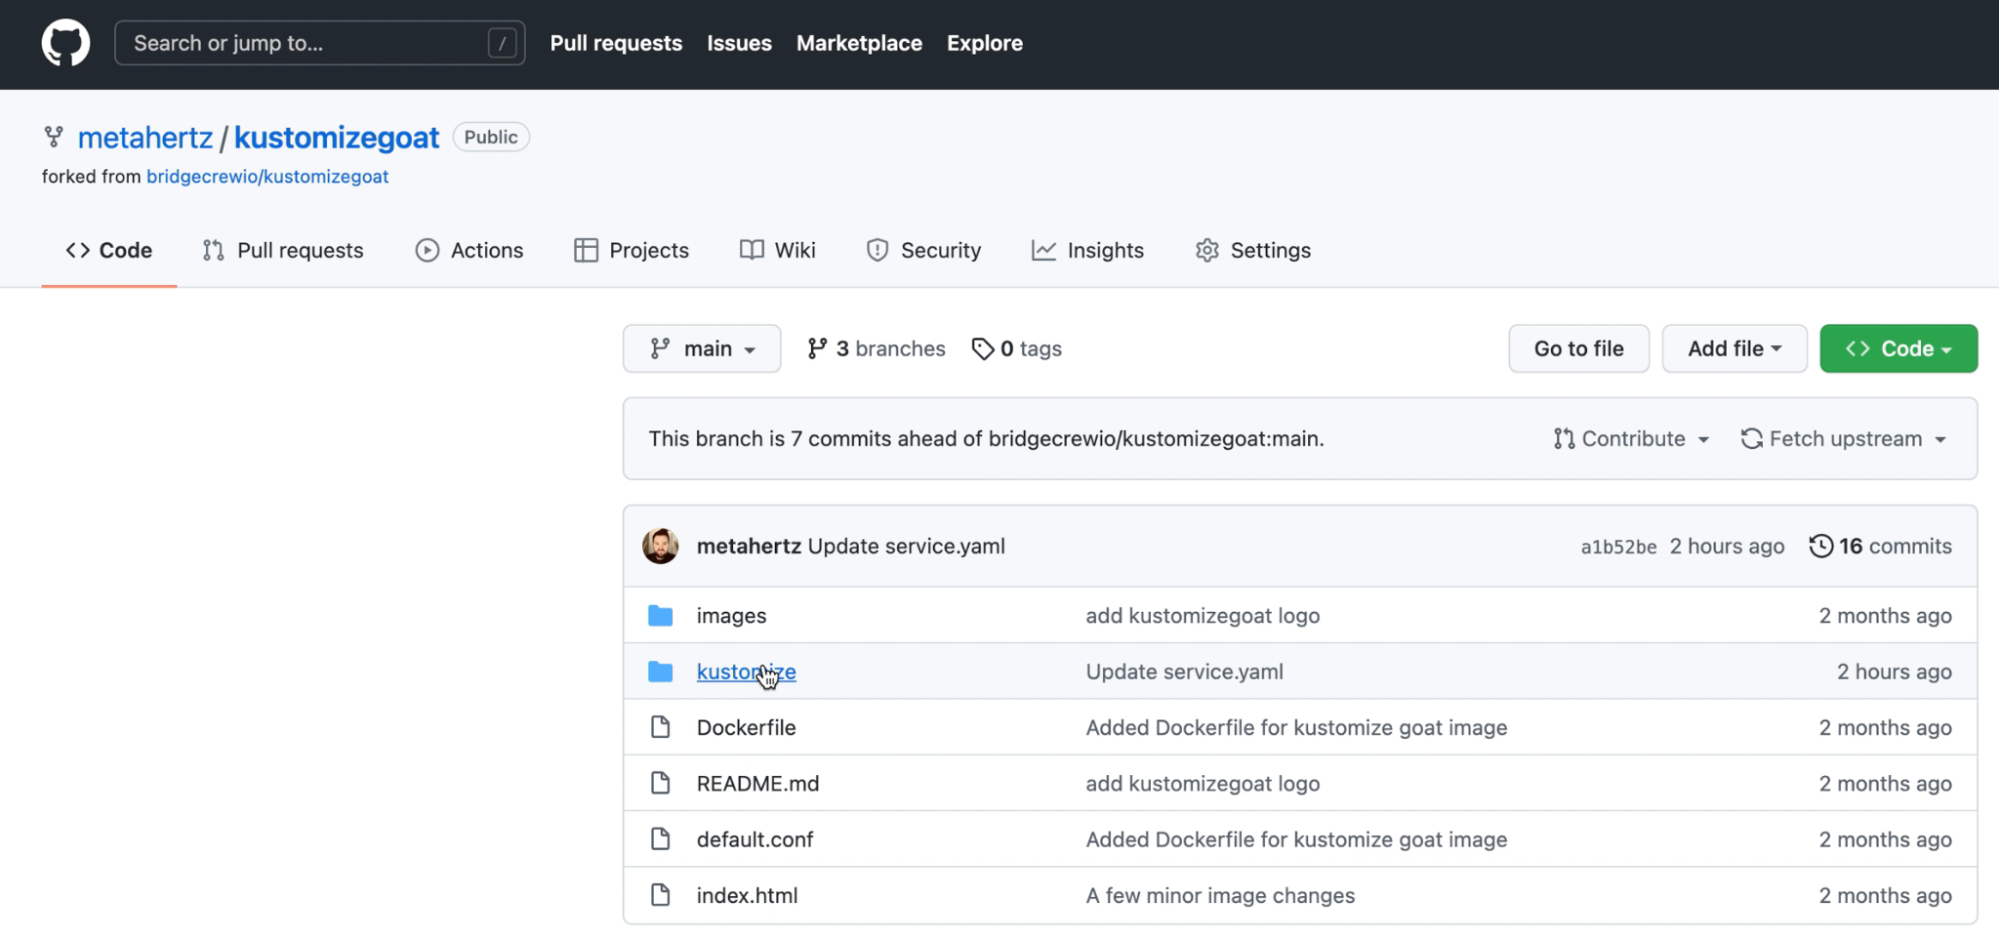Click the GitHub octocat logo
The image size is (1999, 942).
coord(65,43)
